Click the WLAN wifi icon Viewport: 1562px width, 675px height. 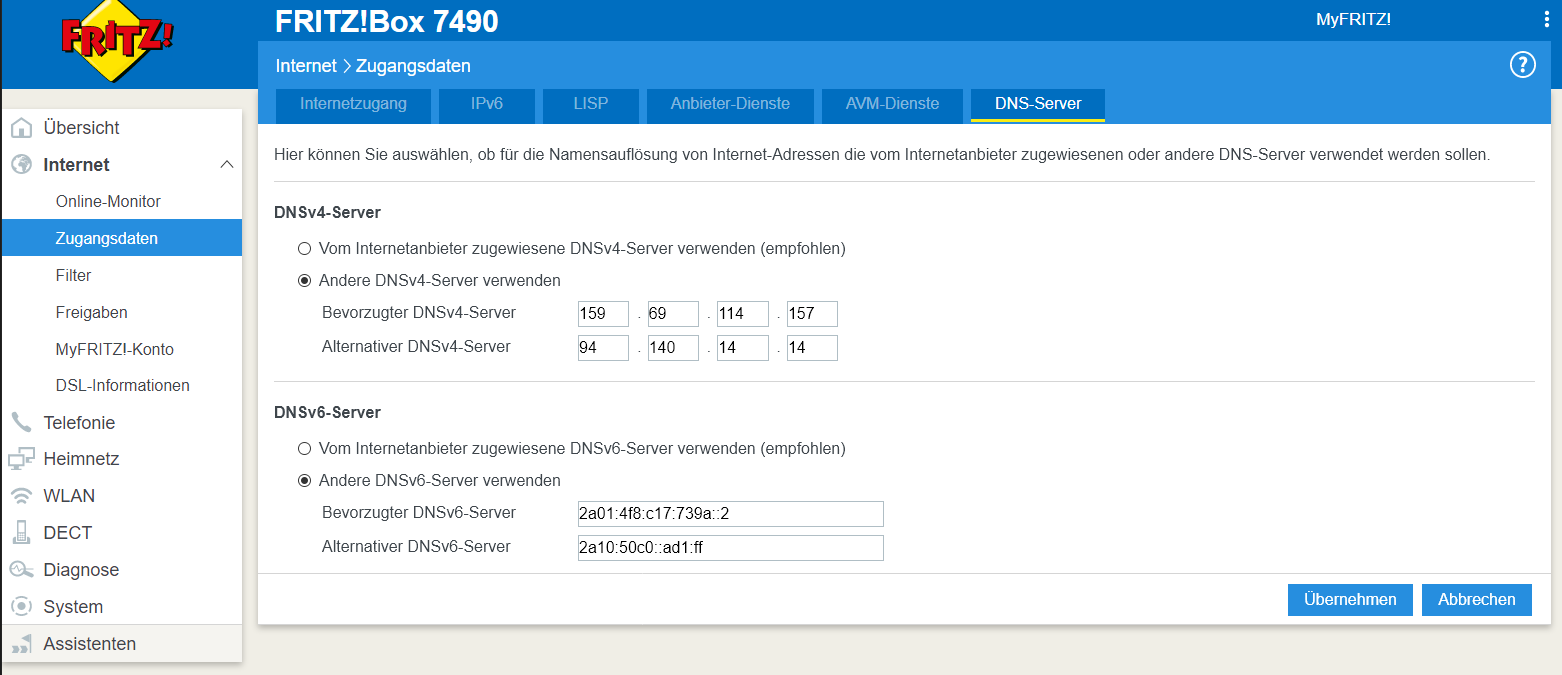tap(21, 496)
